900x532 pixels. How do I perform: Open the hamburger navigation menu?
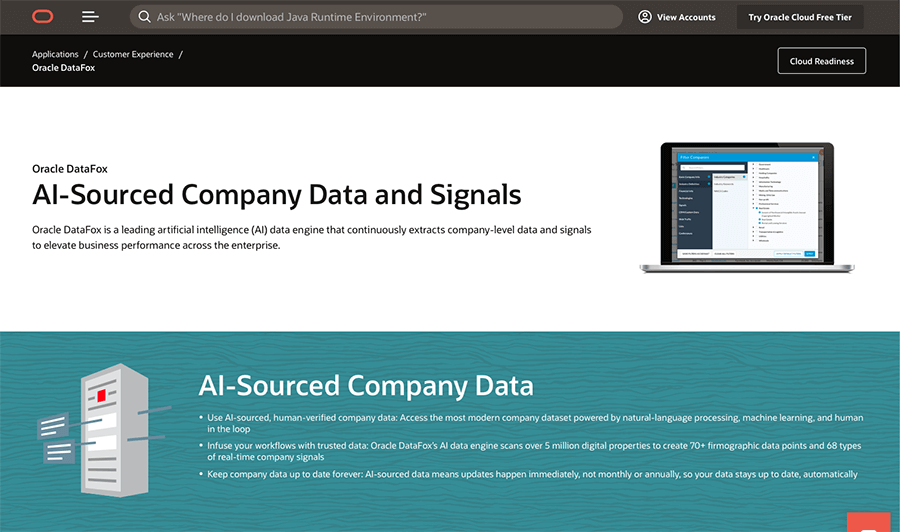pyautogui.click(x=90, y=17)
